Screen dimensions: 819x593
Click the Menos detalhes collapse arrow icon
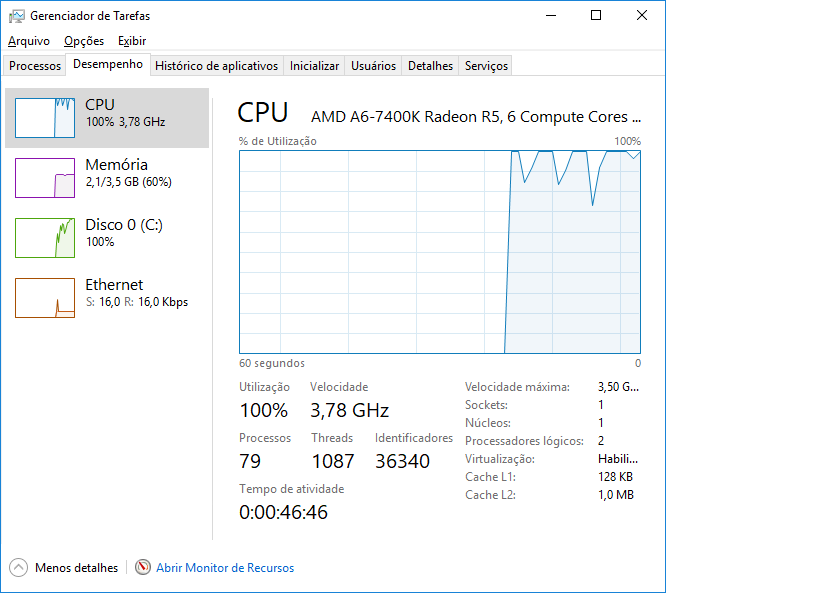(19, 568)
